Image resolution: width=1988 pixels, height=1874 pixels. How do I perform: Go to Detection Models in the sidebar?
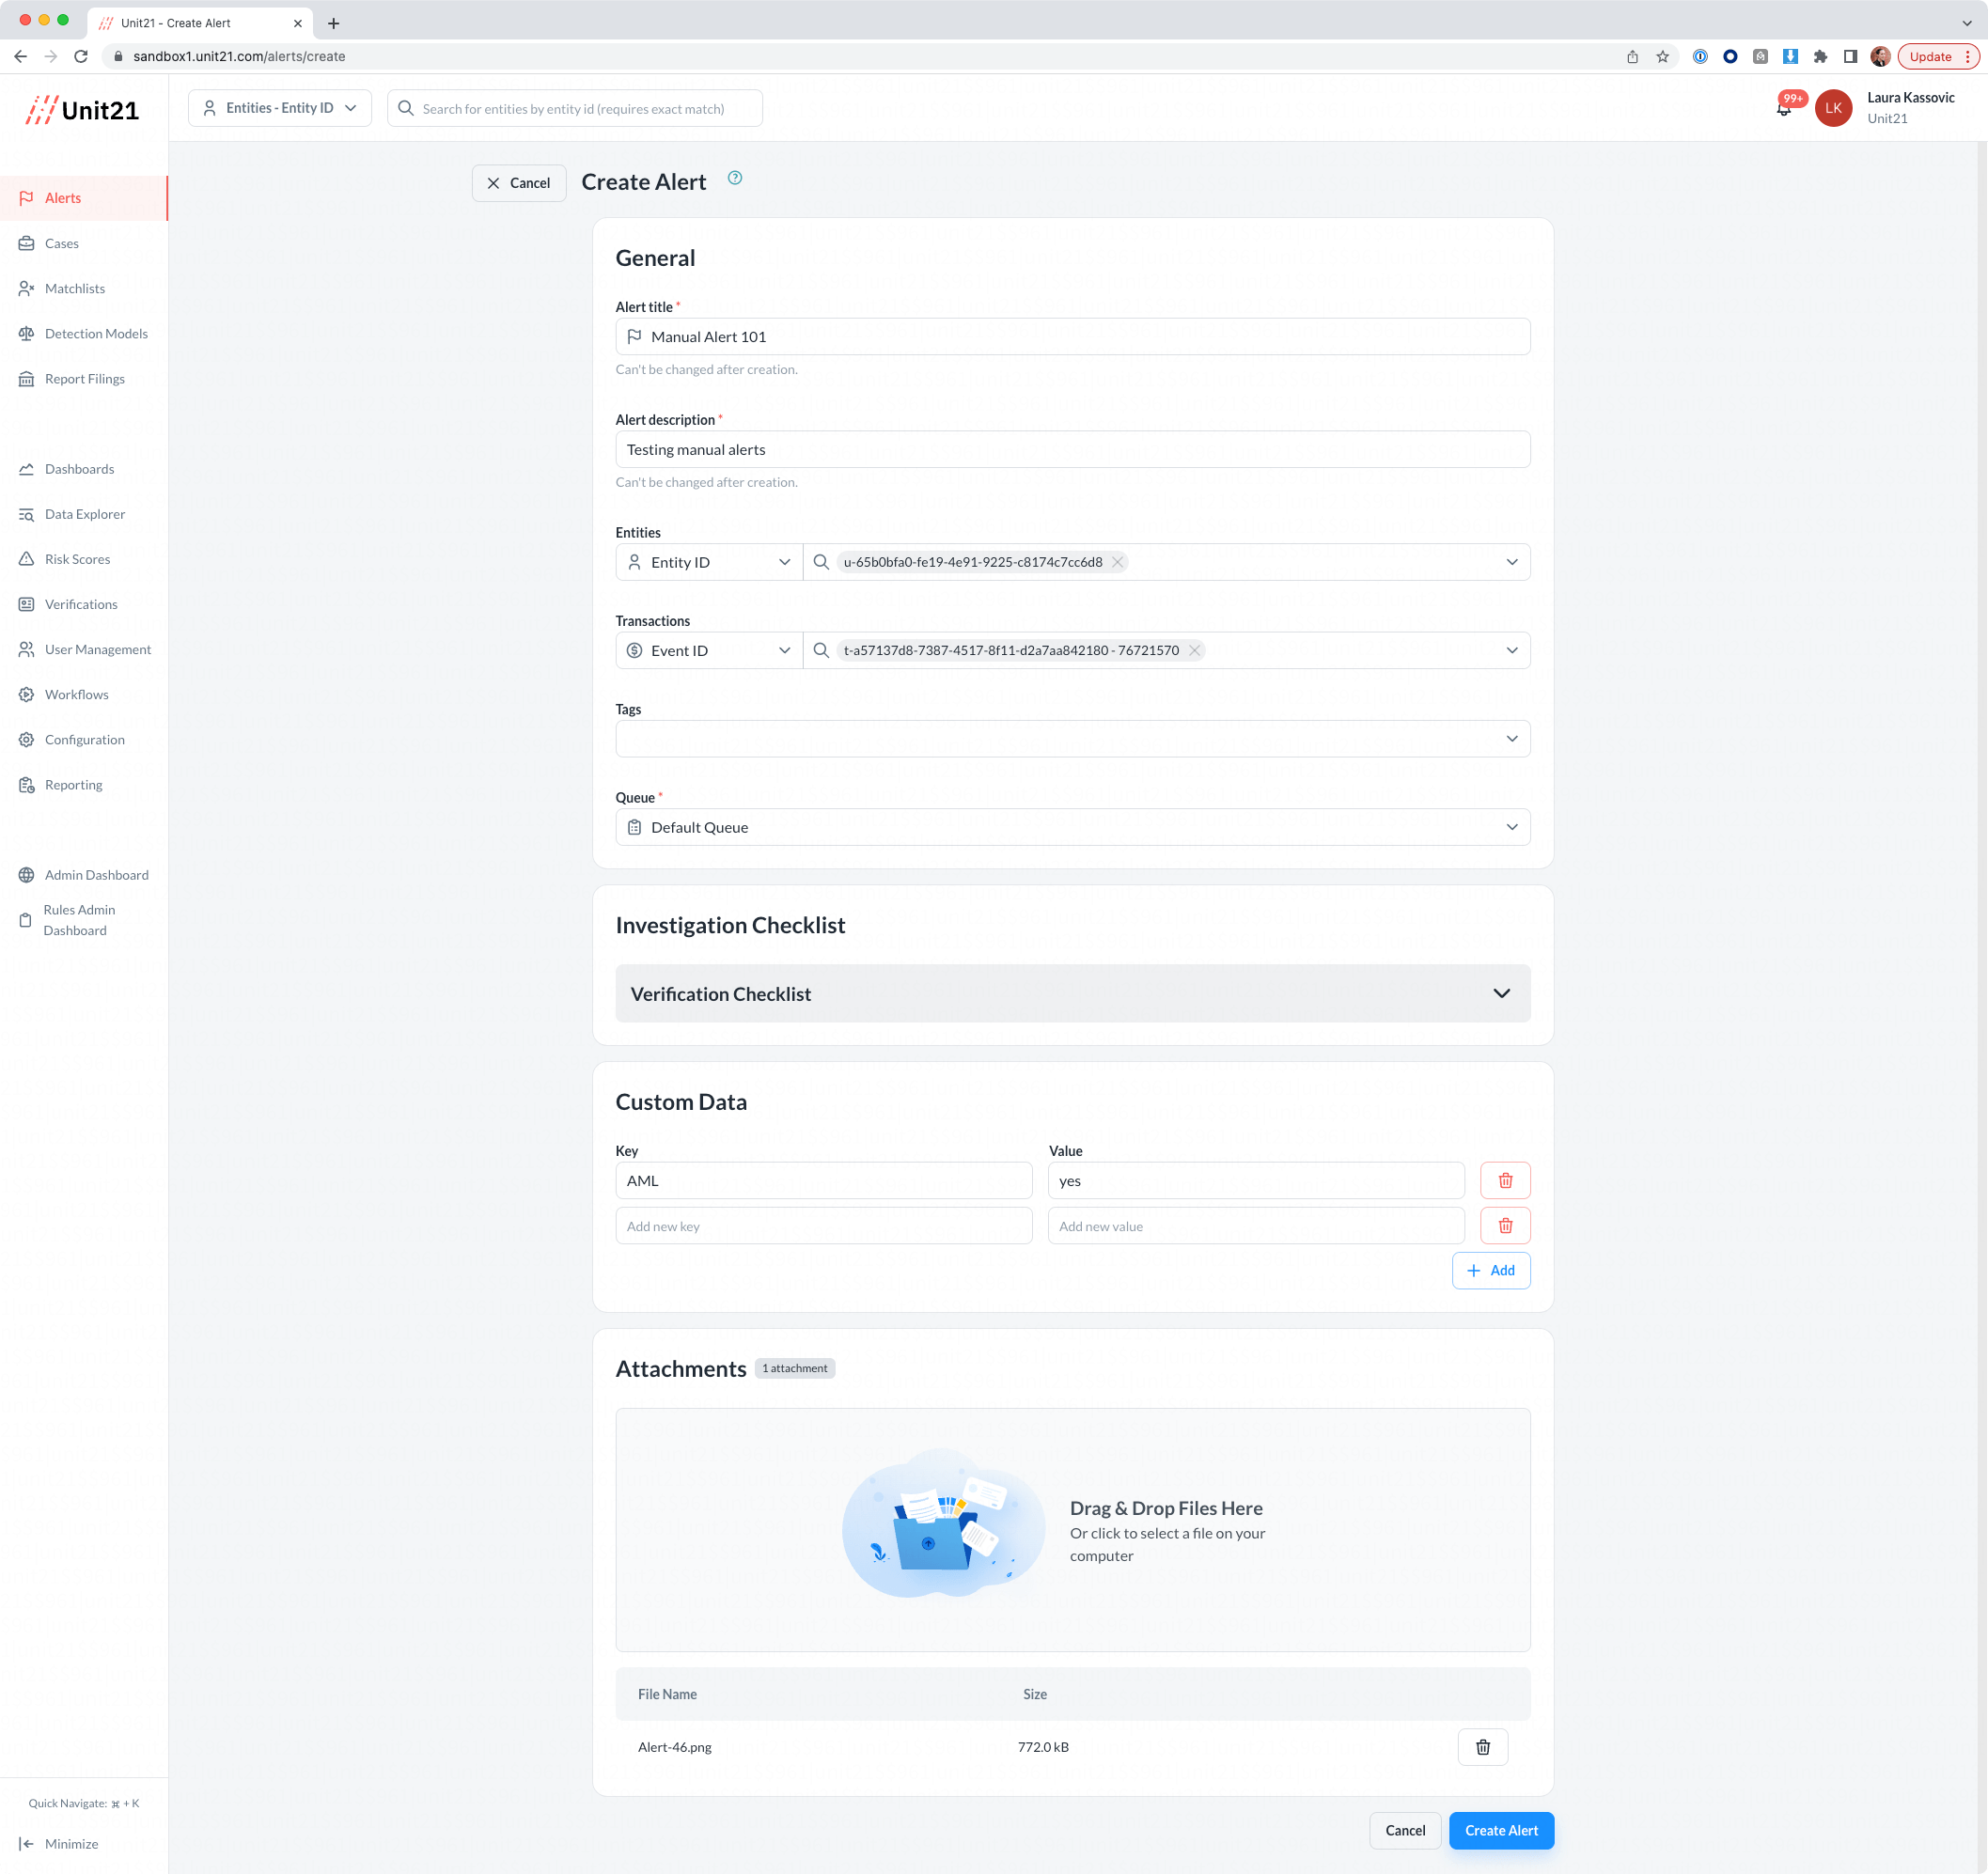pos(96,333)
